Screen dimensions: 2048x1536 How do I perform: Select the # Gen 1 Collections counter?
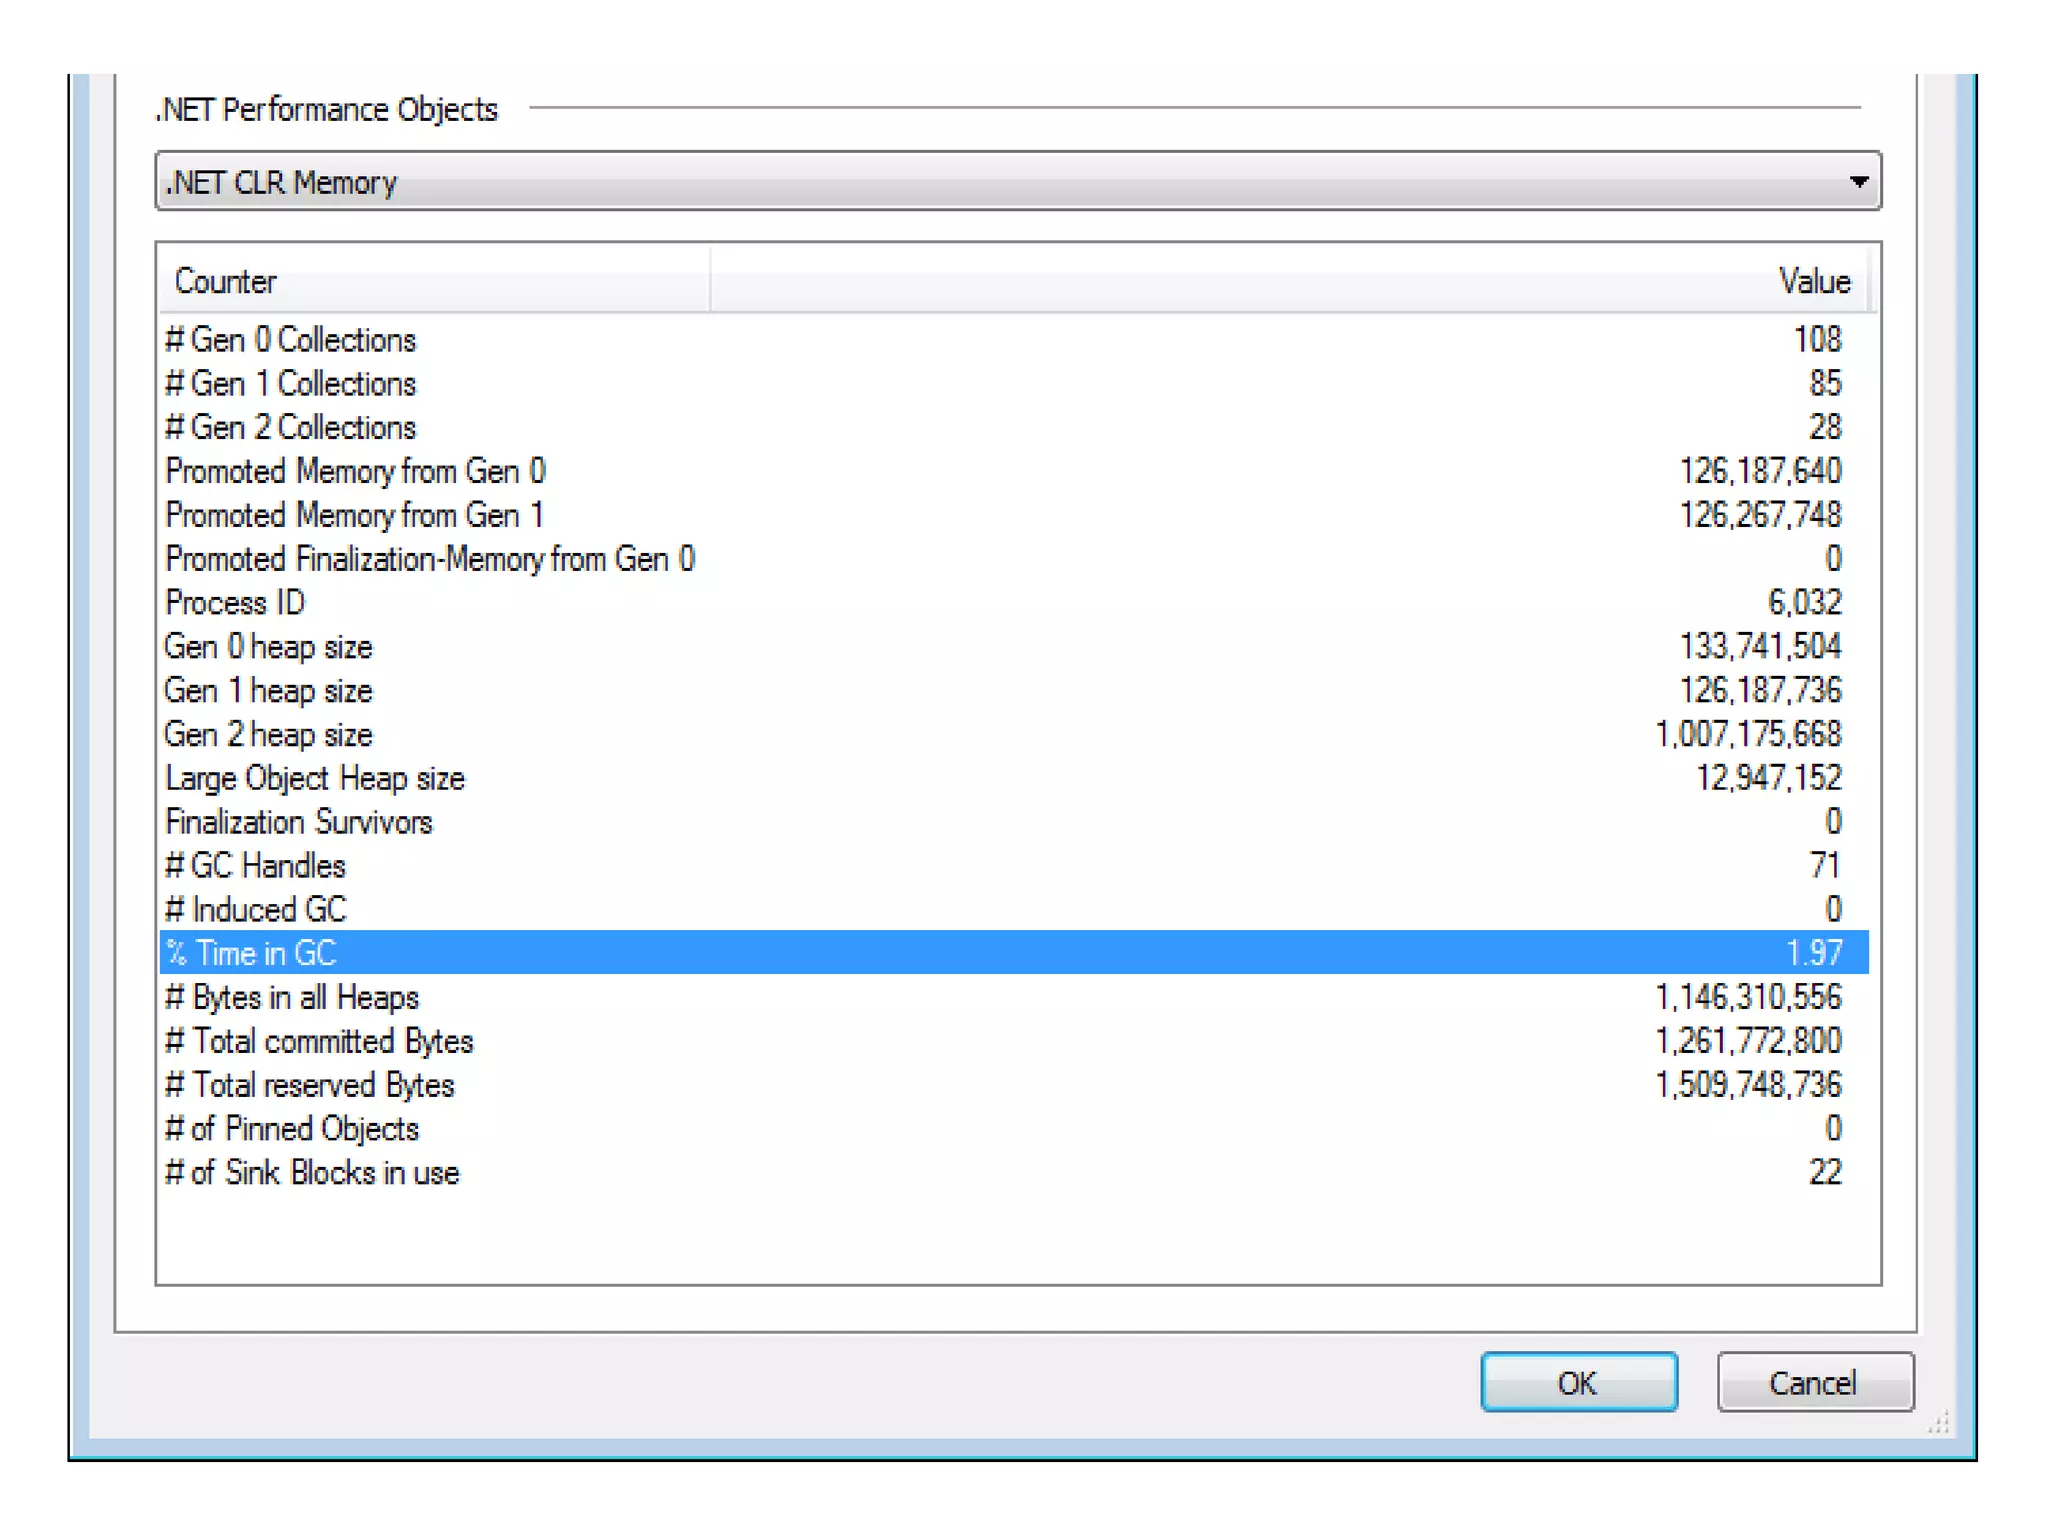pos(291,384)
